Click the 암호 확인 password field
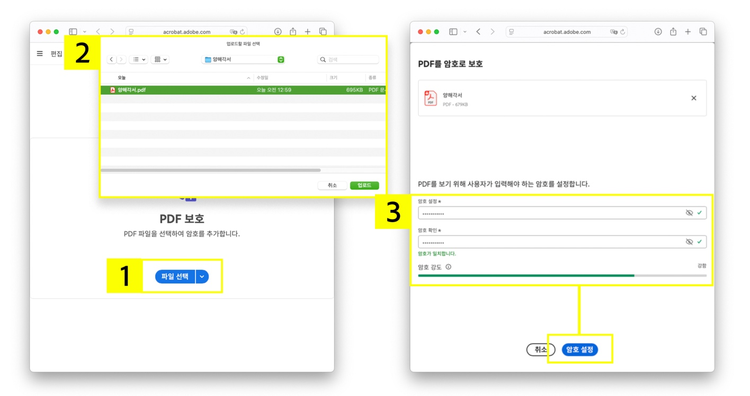The width and height of the screenshot is (750, 396). pyautogui.click(x=562, y=242)
